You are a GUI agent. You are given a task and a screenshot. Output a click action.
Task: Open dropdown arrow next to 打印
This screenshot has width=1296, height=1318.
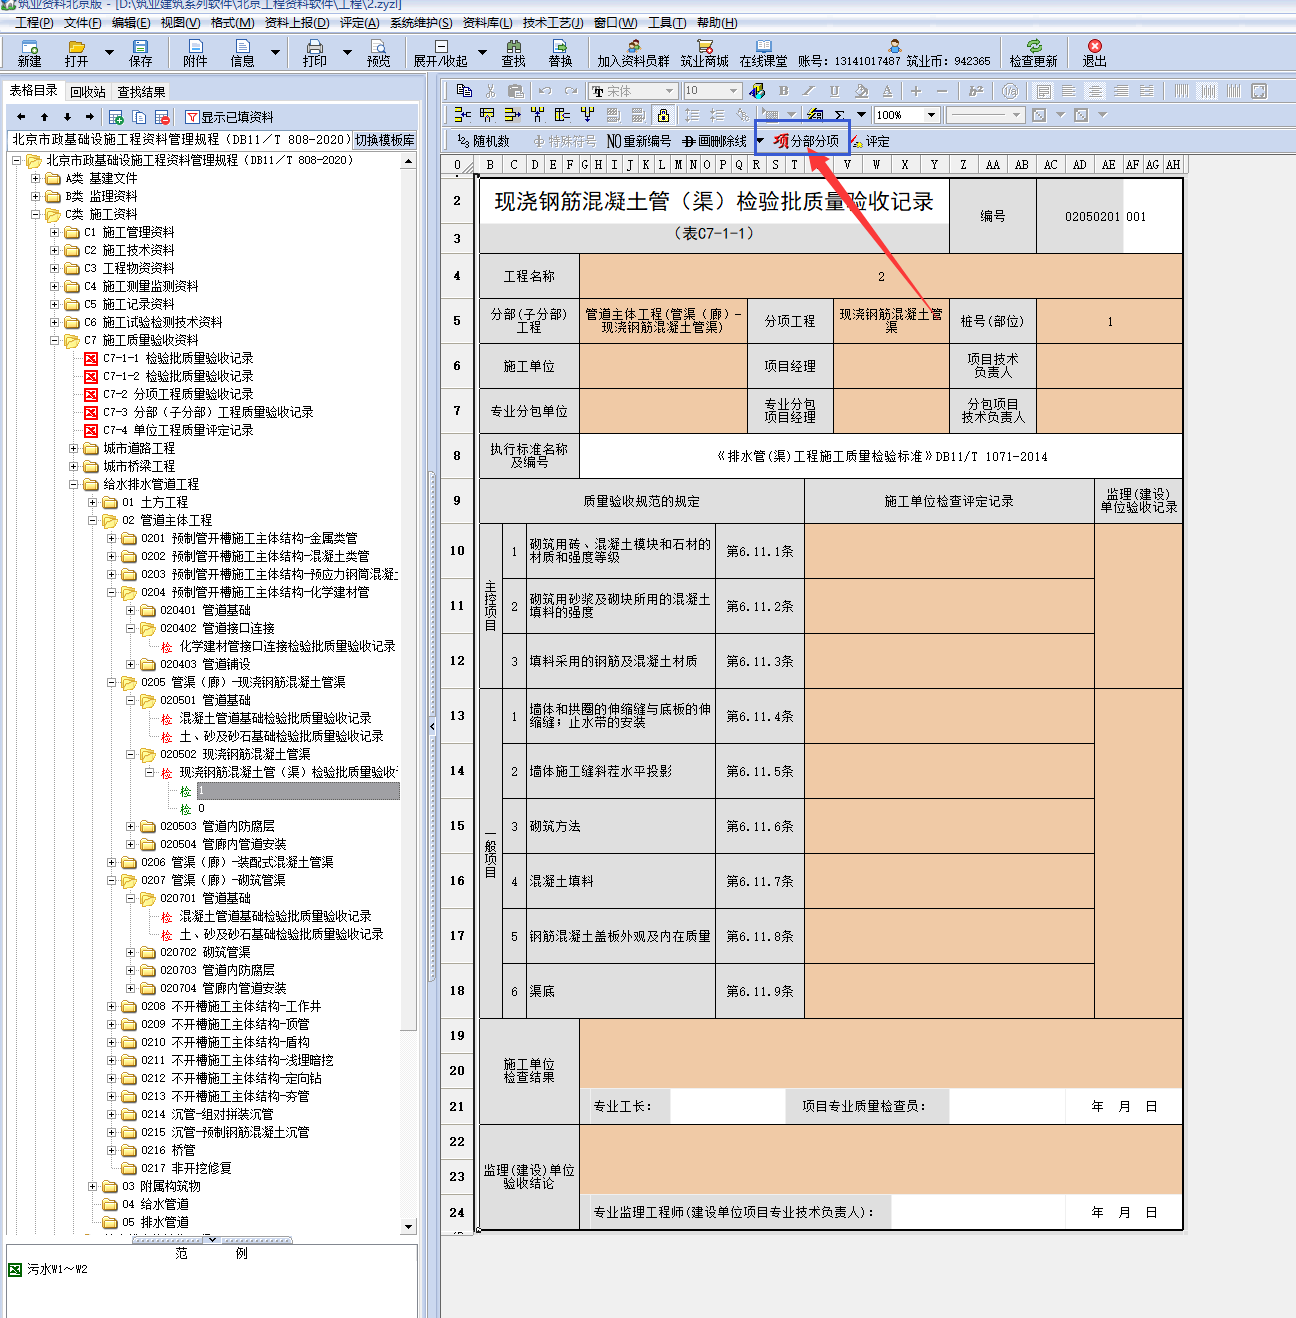pos(348,52)
